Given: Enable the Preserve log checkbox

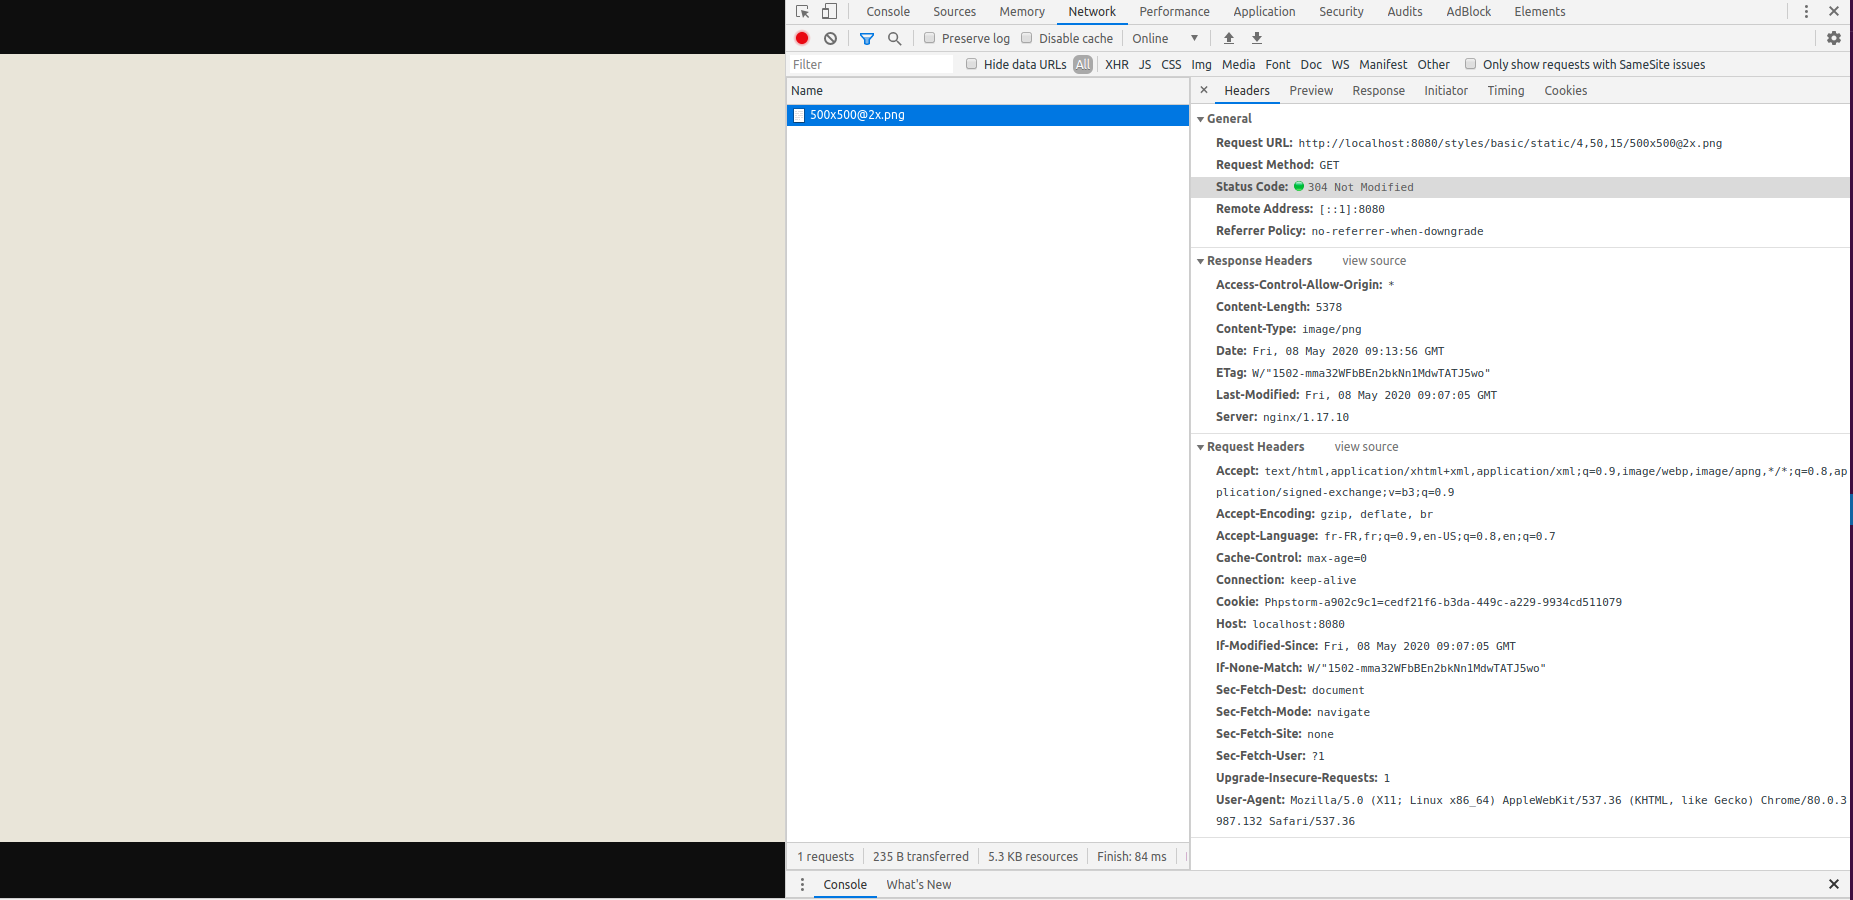Looking at the screenshot, I should pyautogui.click(x=929, y=37).
